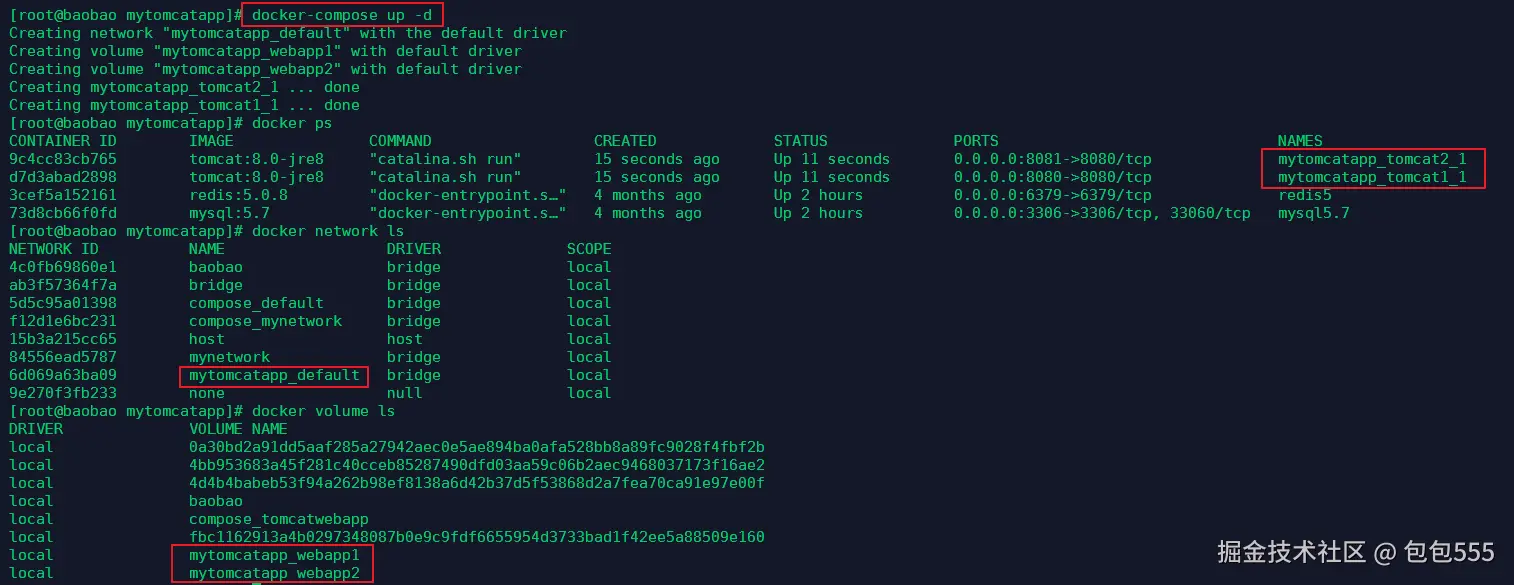Click the mytomcatapp_webapp2 volume name
This screenshot has width=1514, height=585.
click(274, 573)
